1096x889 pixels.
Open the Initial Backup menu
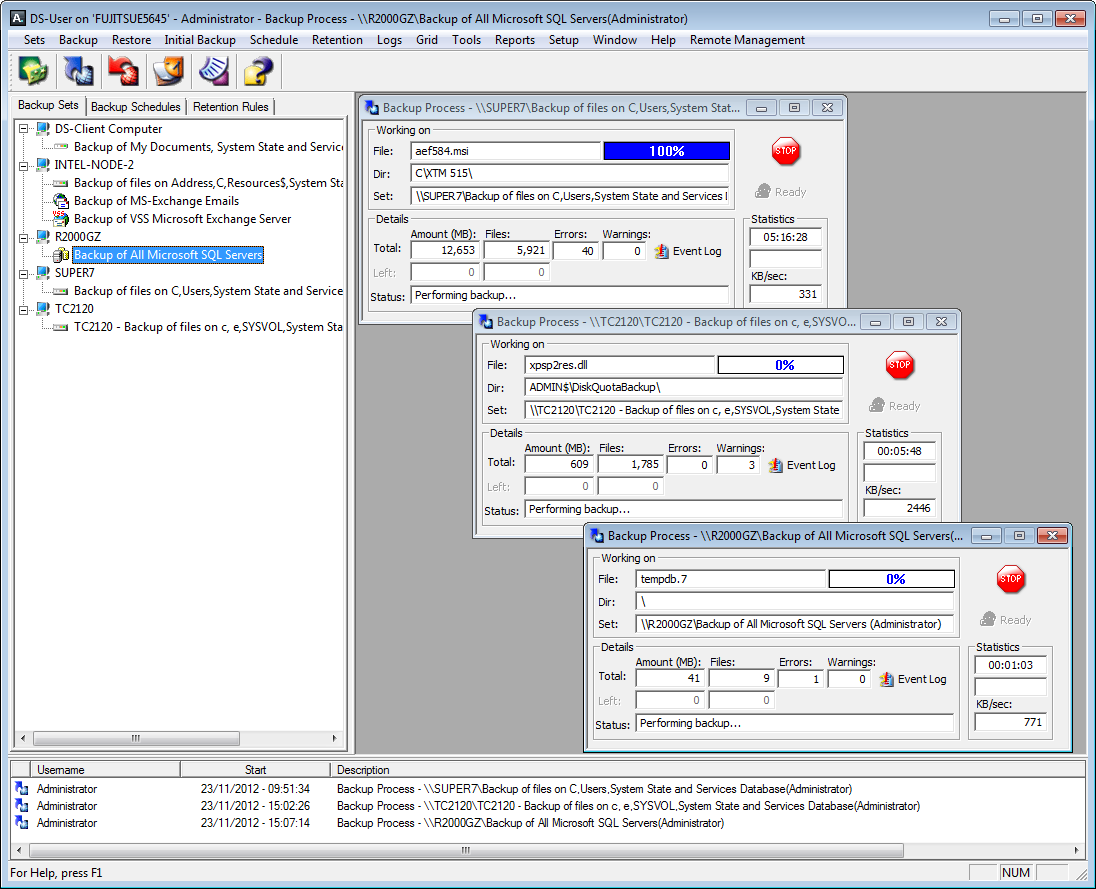[200, 40]
